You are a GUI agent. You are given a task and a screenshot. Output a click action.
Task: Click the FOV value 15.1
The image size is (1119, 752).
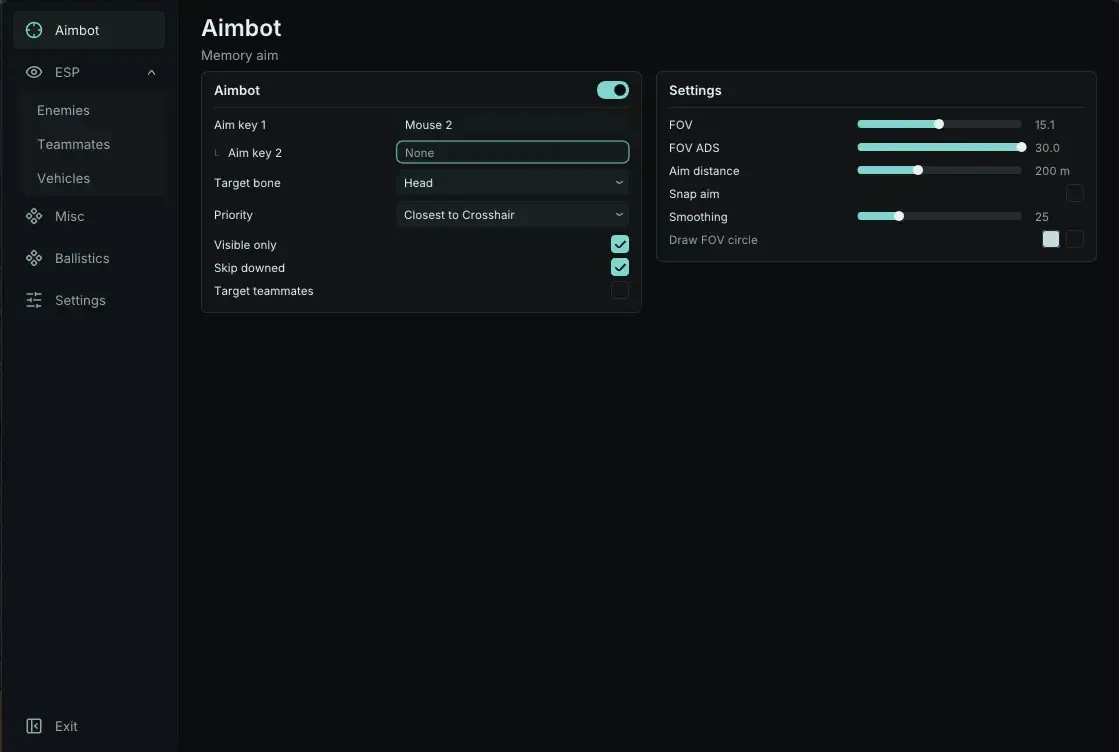point(1045,125)
